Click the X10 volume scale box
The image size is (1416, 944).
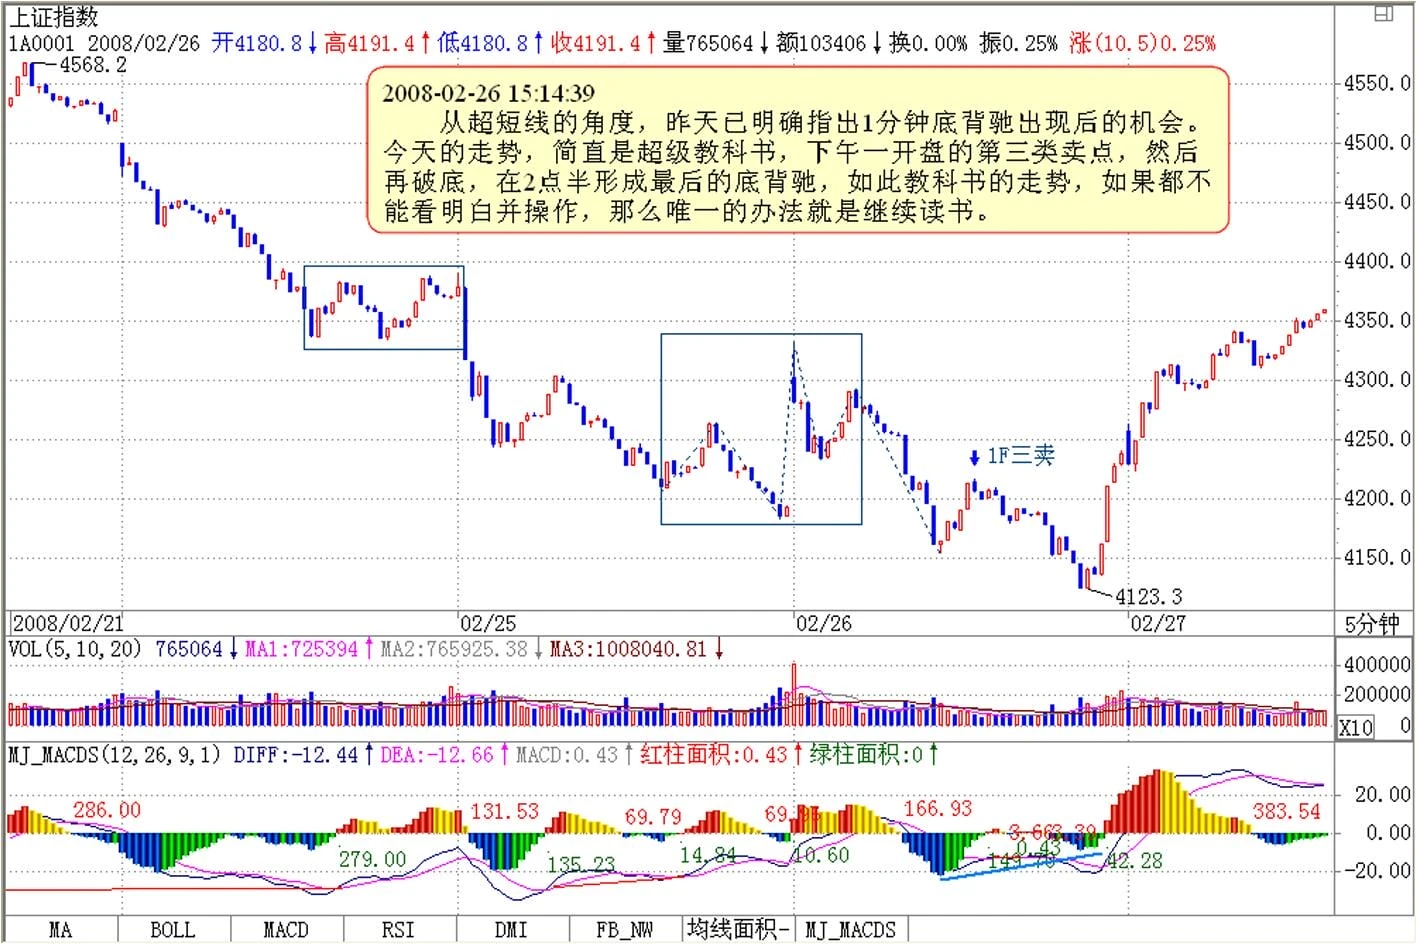[1355, 727]
